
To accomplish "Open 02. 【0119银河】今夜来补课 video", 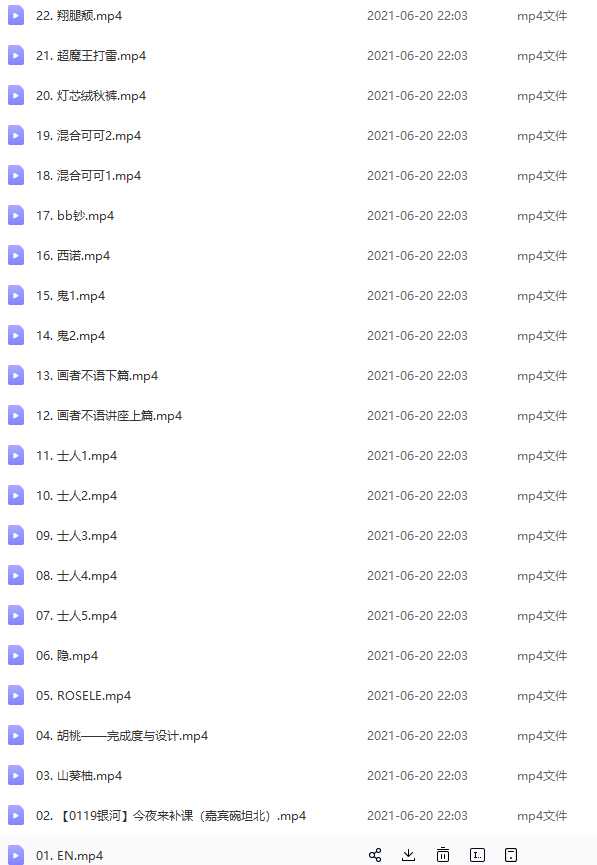I will coord(171,816).
